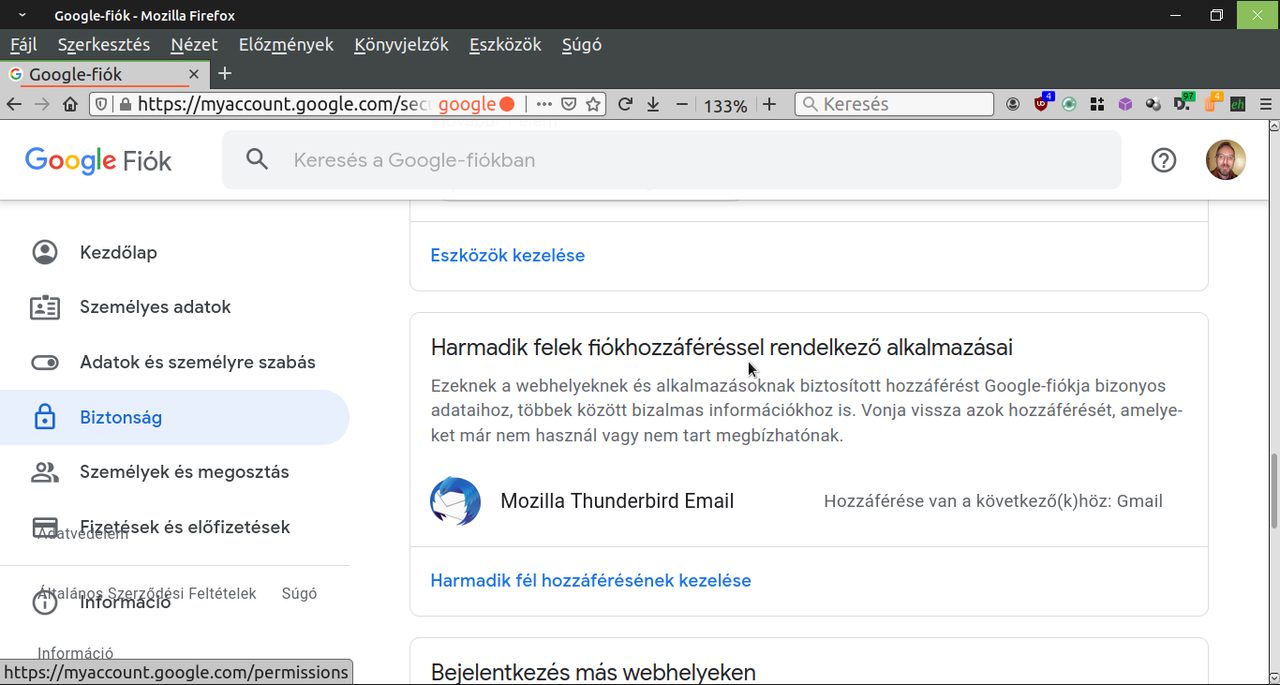Reload the current page

626,104
